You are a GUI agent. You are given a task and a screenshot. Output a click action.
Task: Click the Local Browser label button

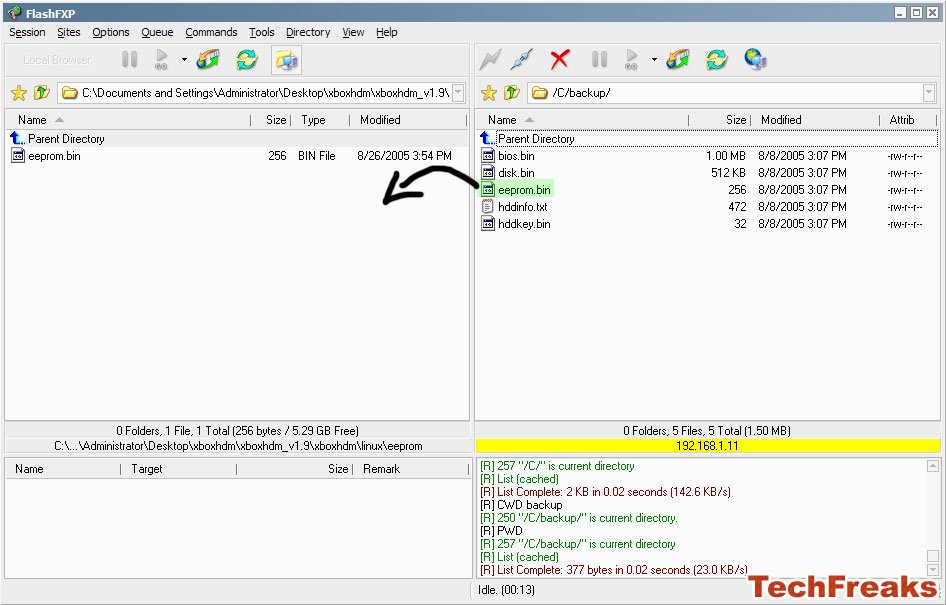pyautogui.click(x=56, y=60)
